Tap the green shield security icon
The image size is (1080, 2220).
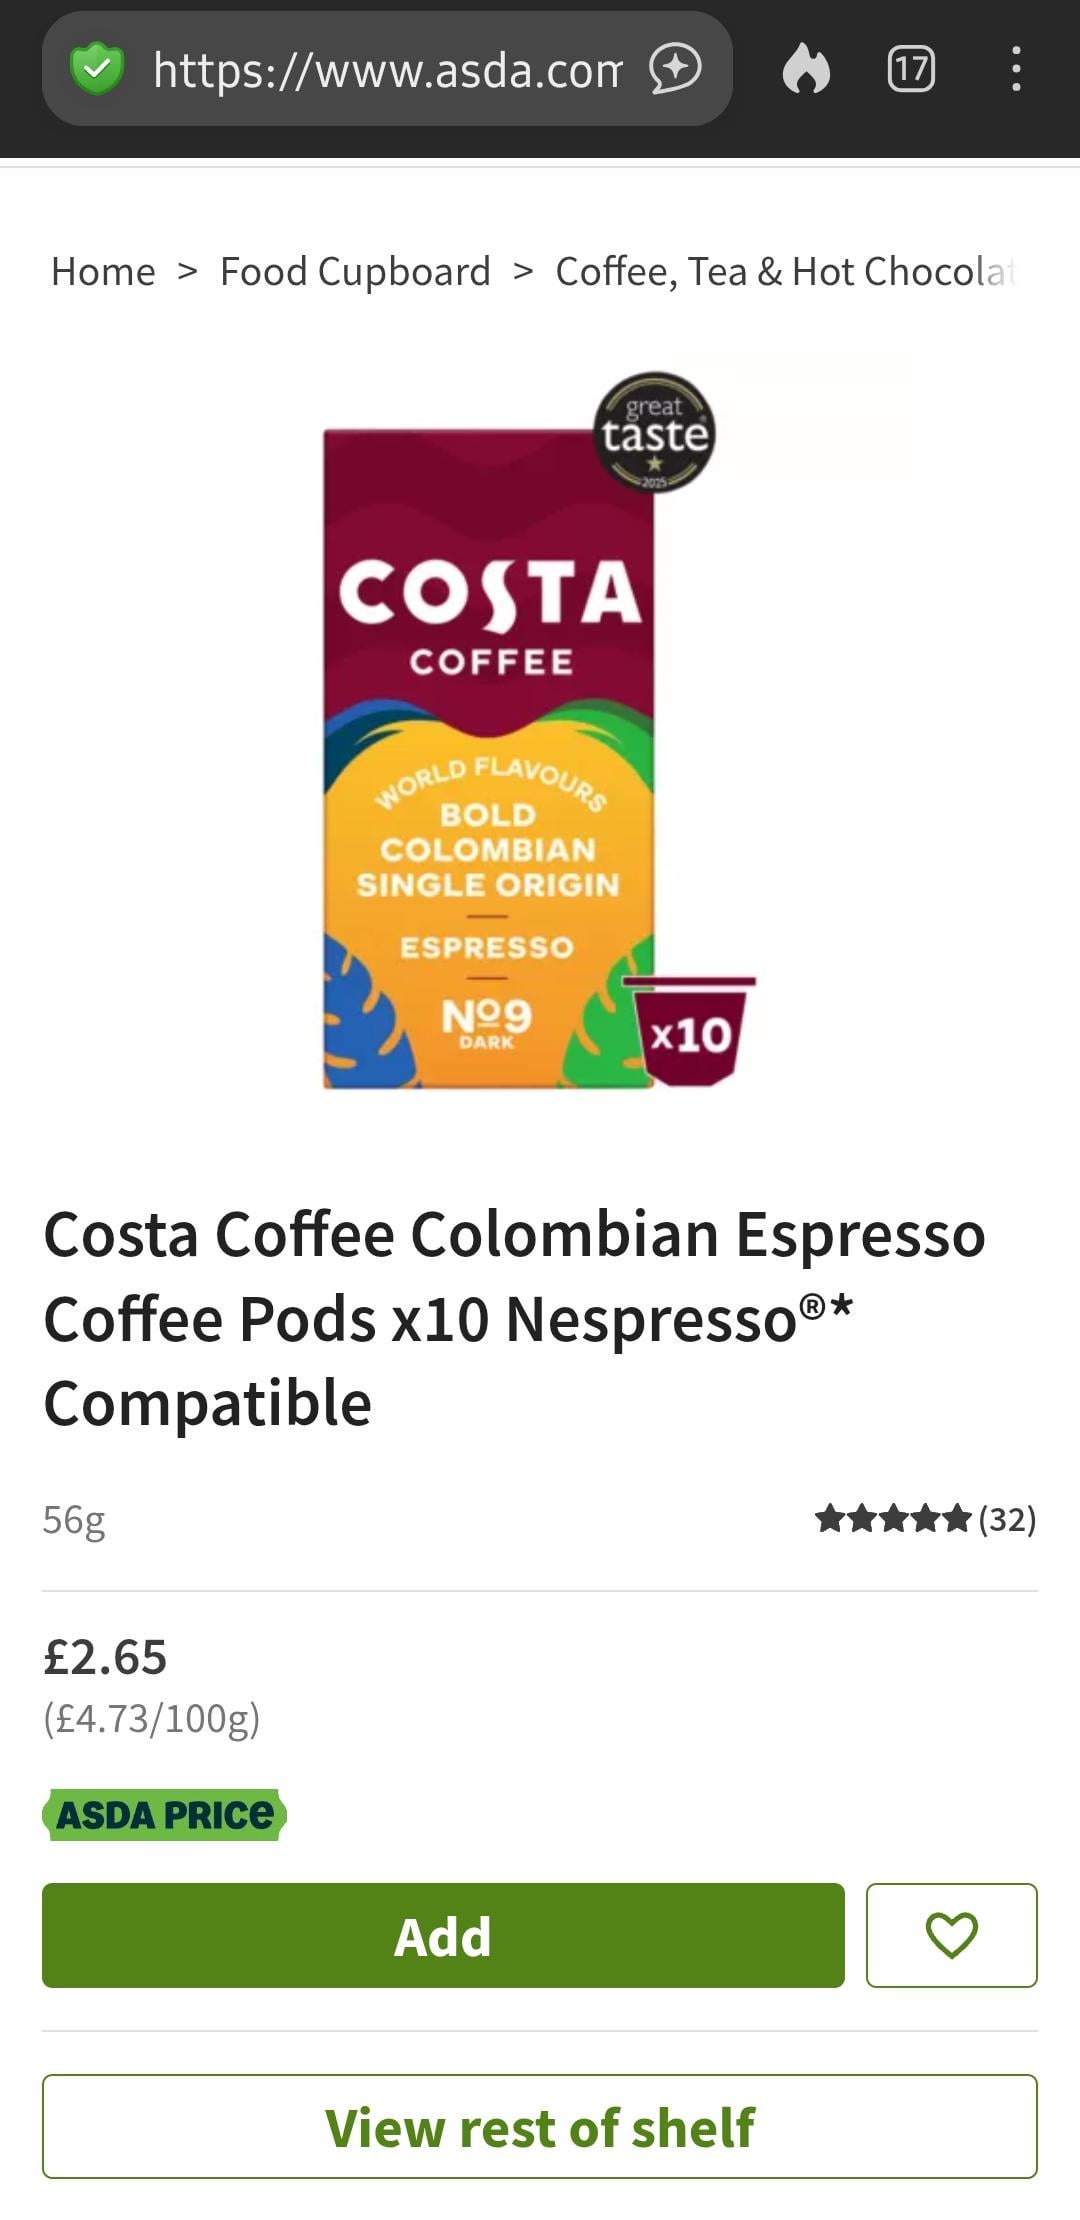tap(97, 69)
